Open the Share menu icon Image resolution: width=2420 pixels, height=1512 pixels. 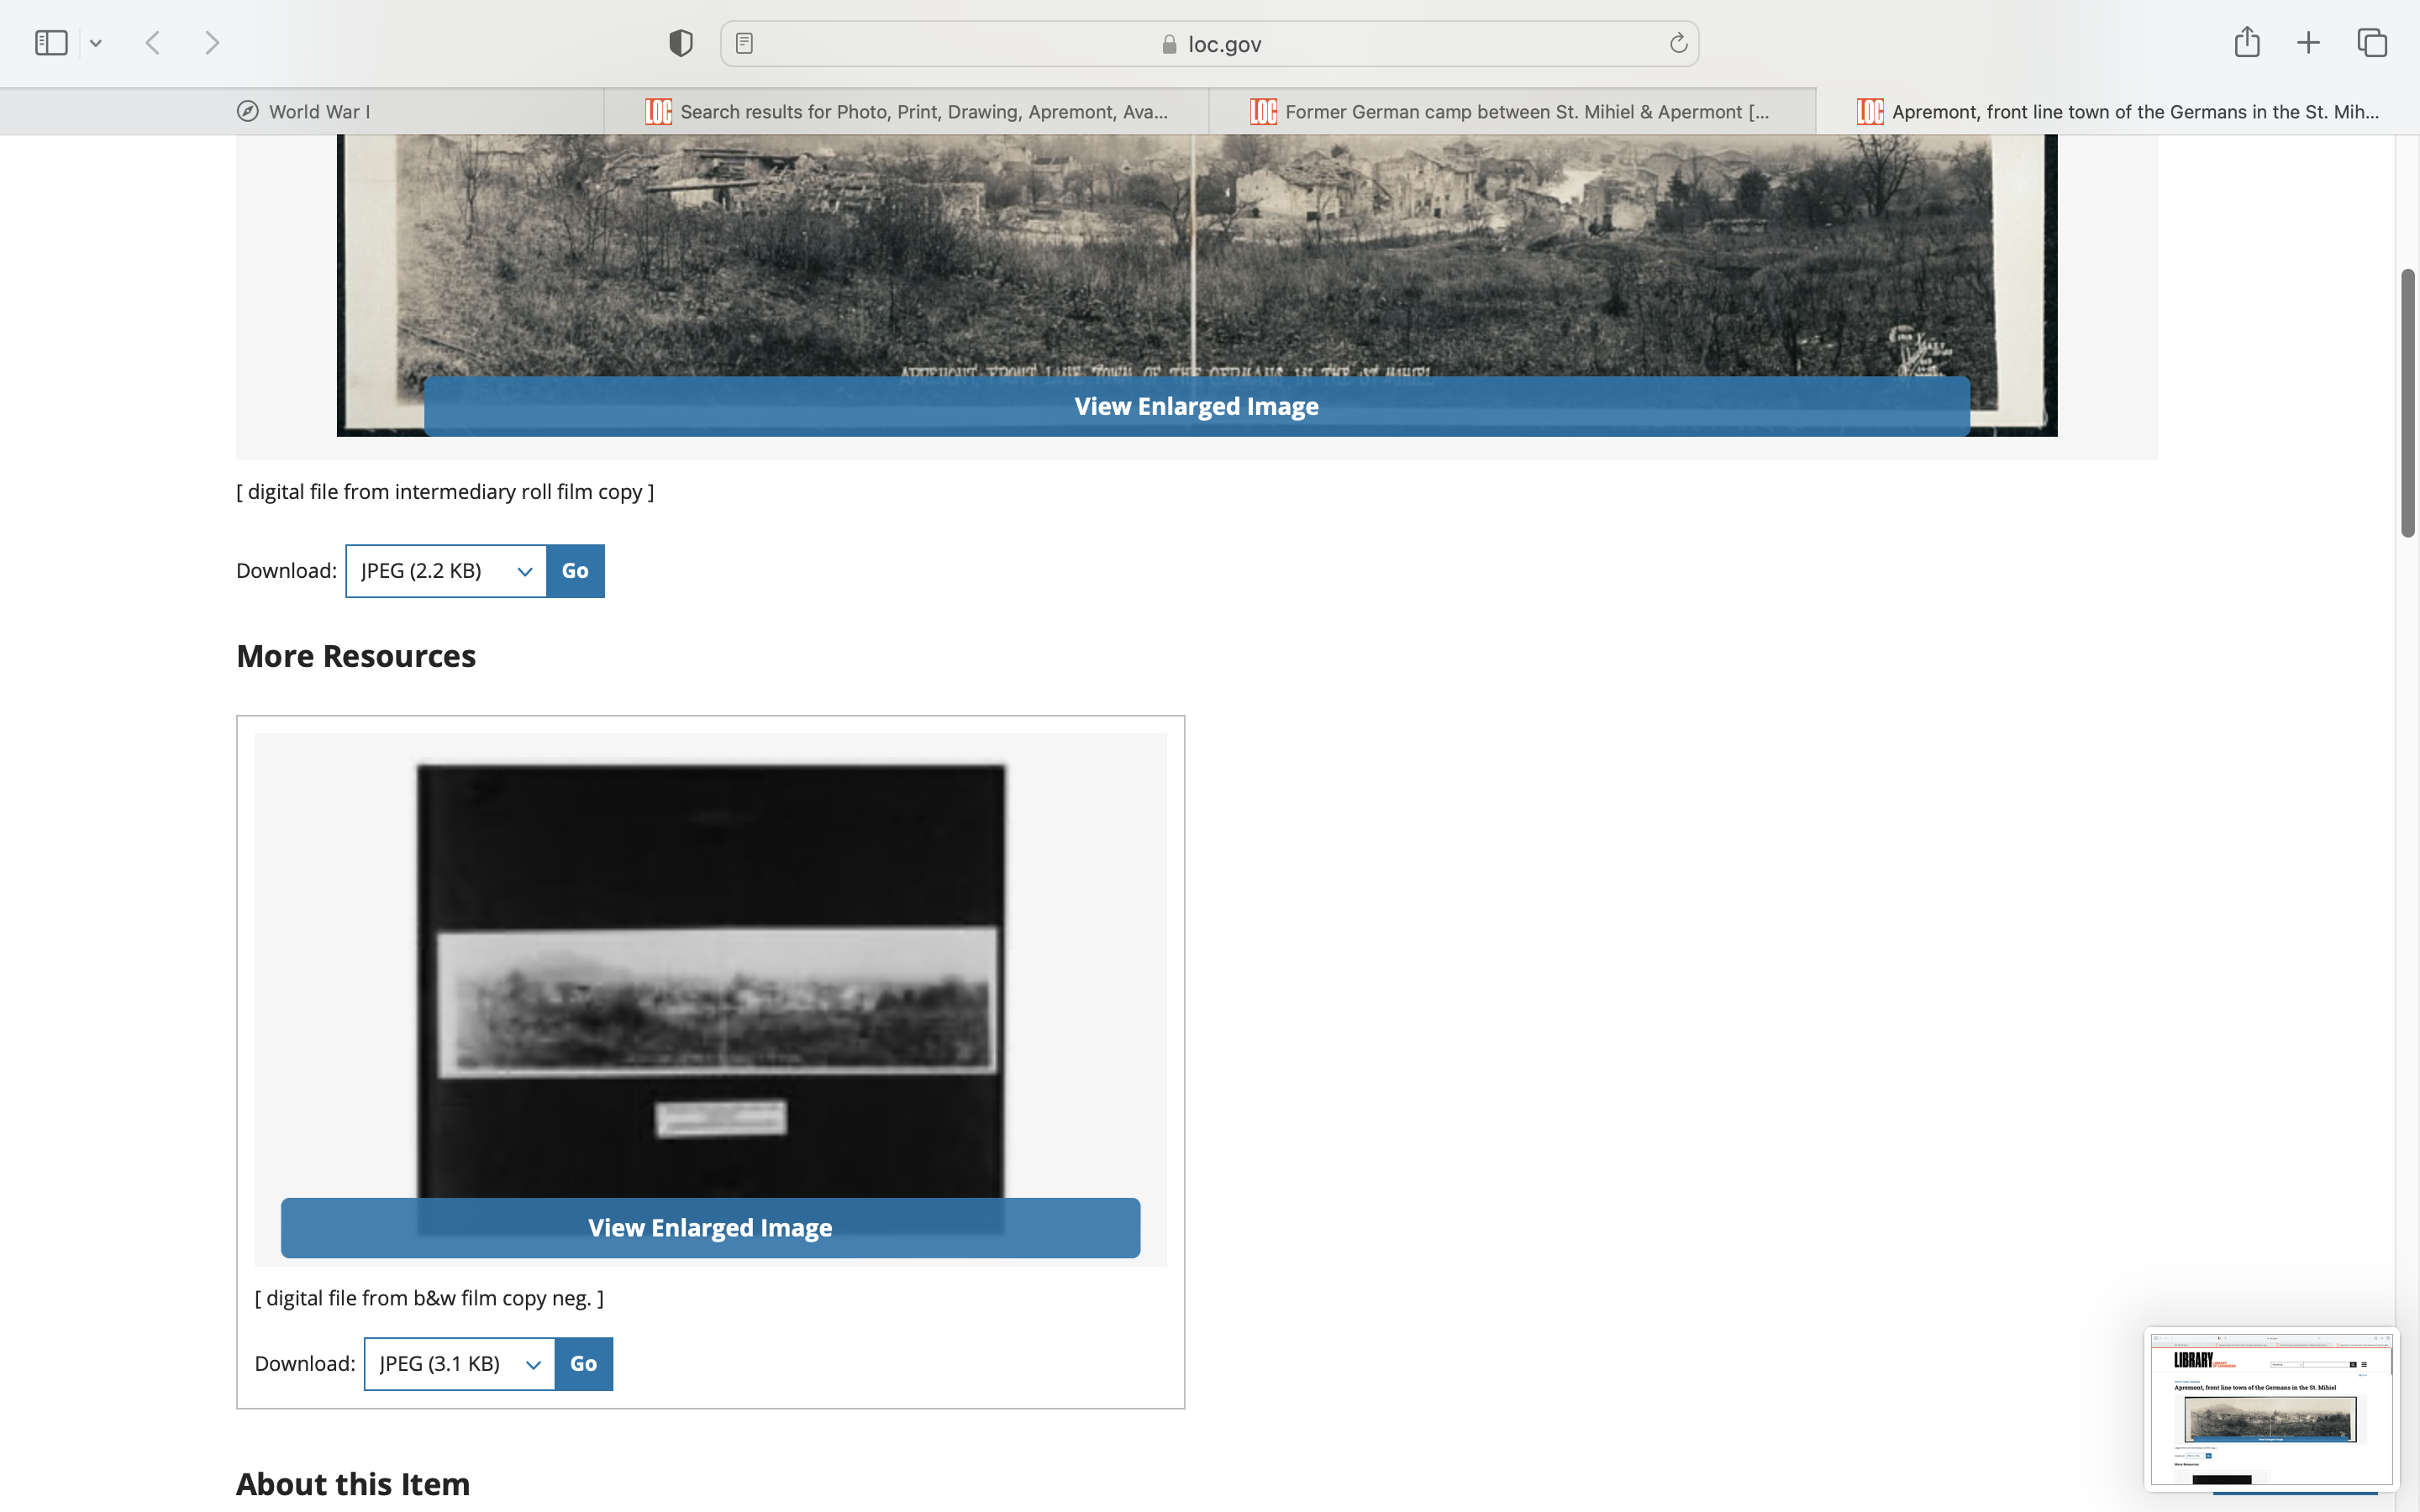point(2247,42)
